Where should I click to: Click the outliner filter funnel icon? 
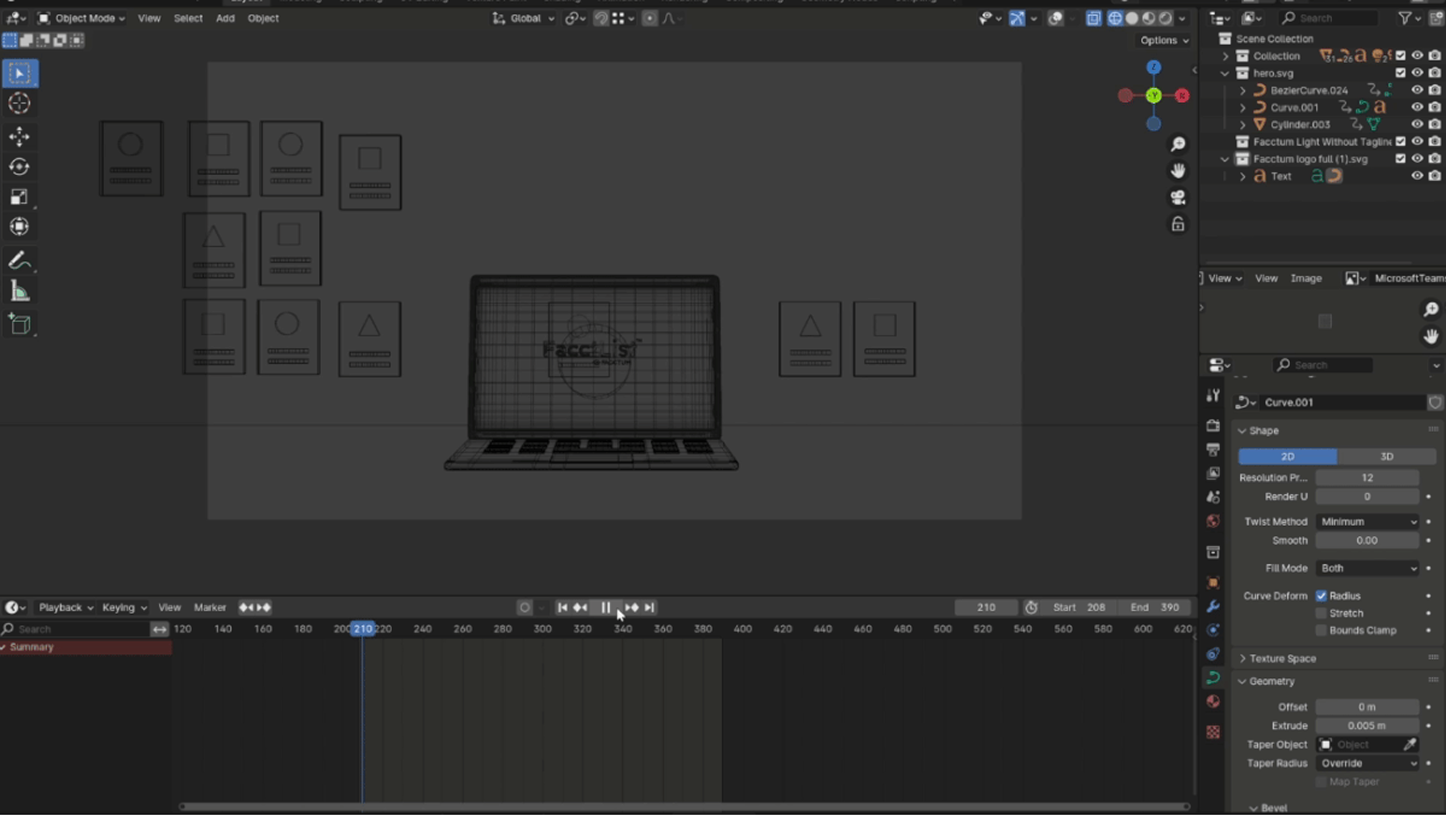tap(1405, 18)
